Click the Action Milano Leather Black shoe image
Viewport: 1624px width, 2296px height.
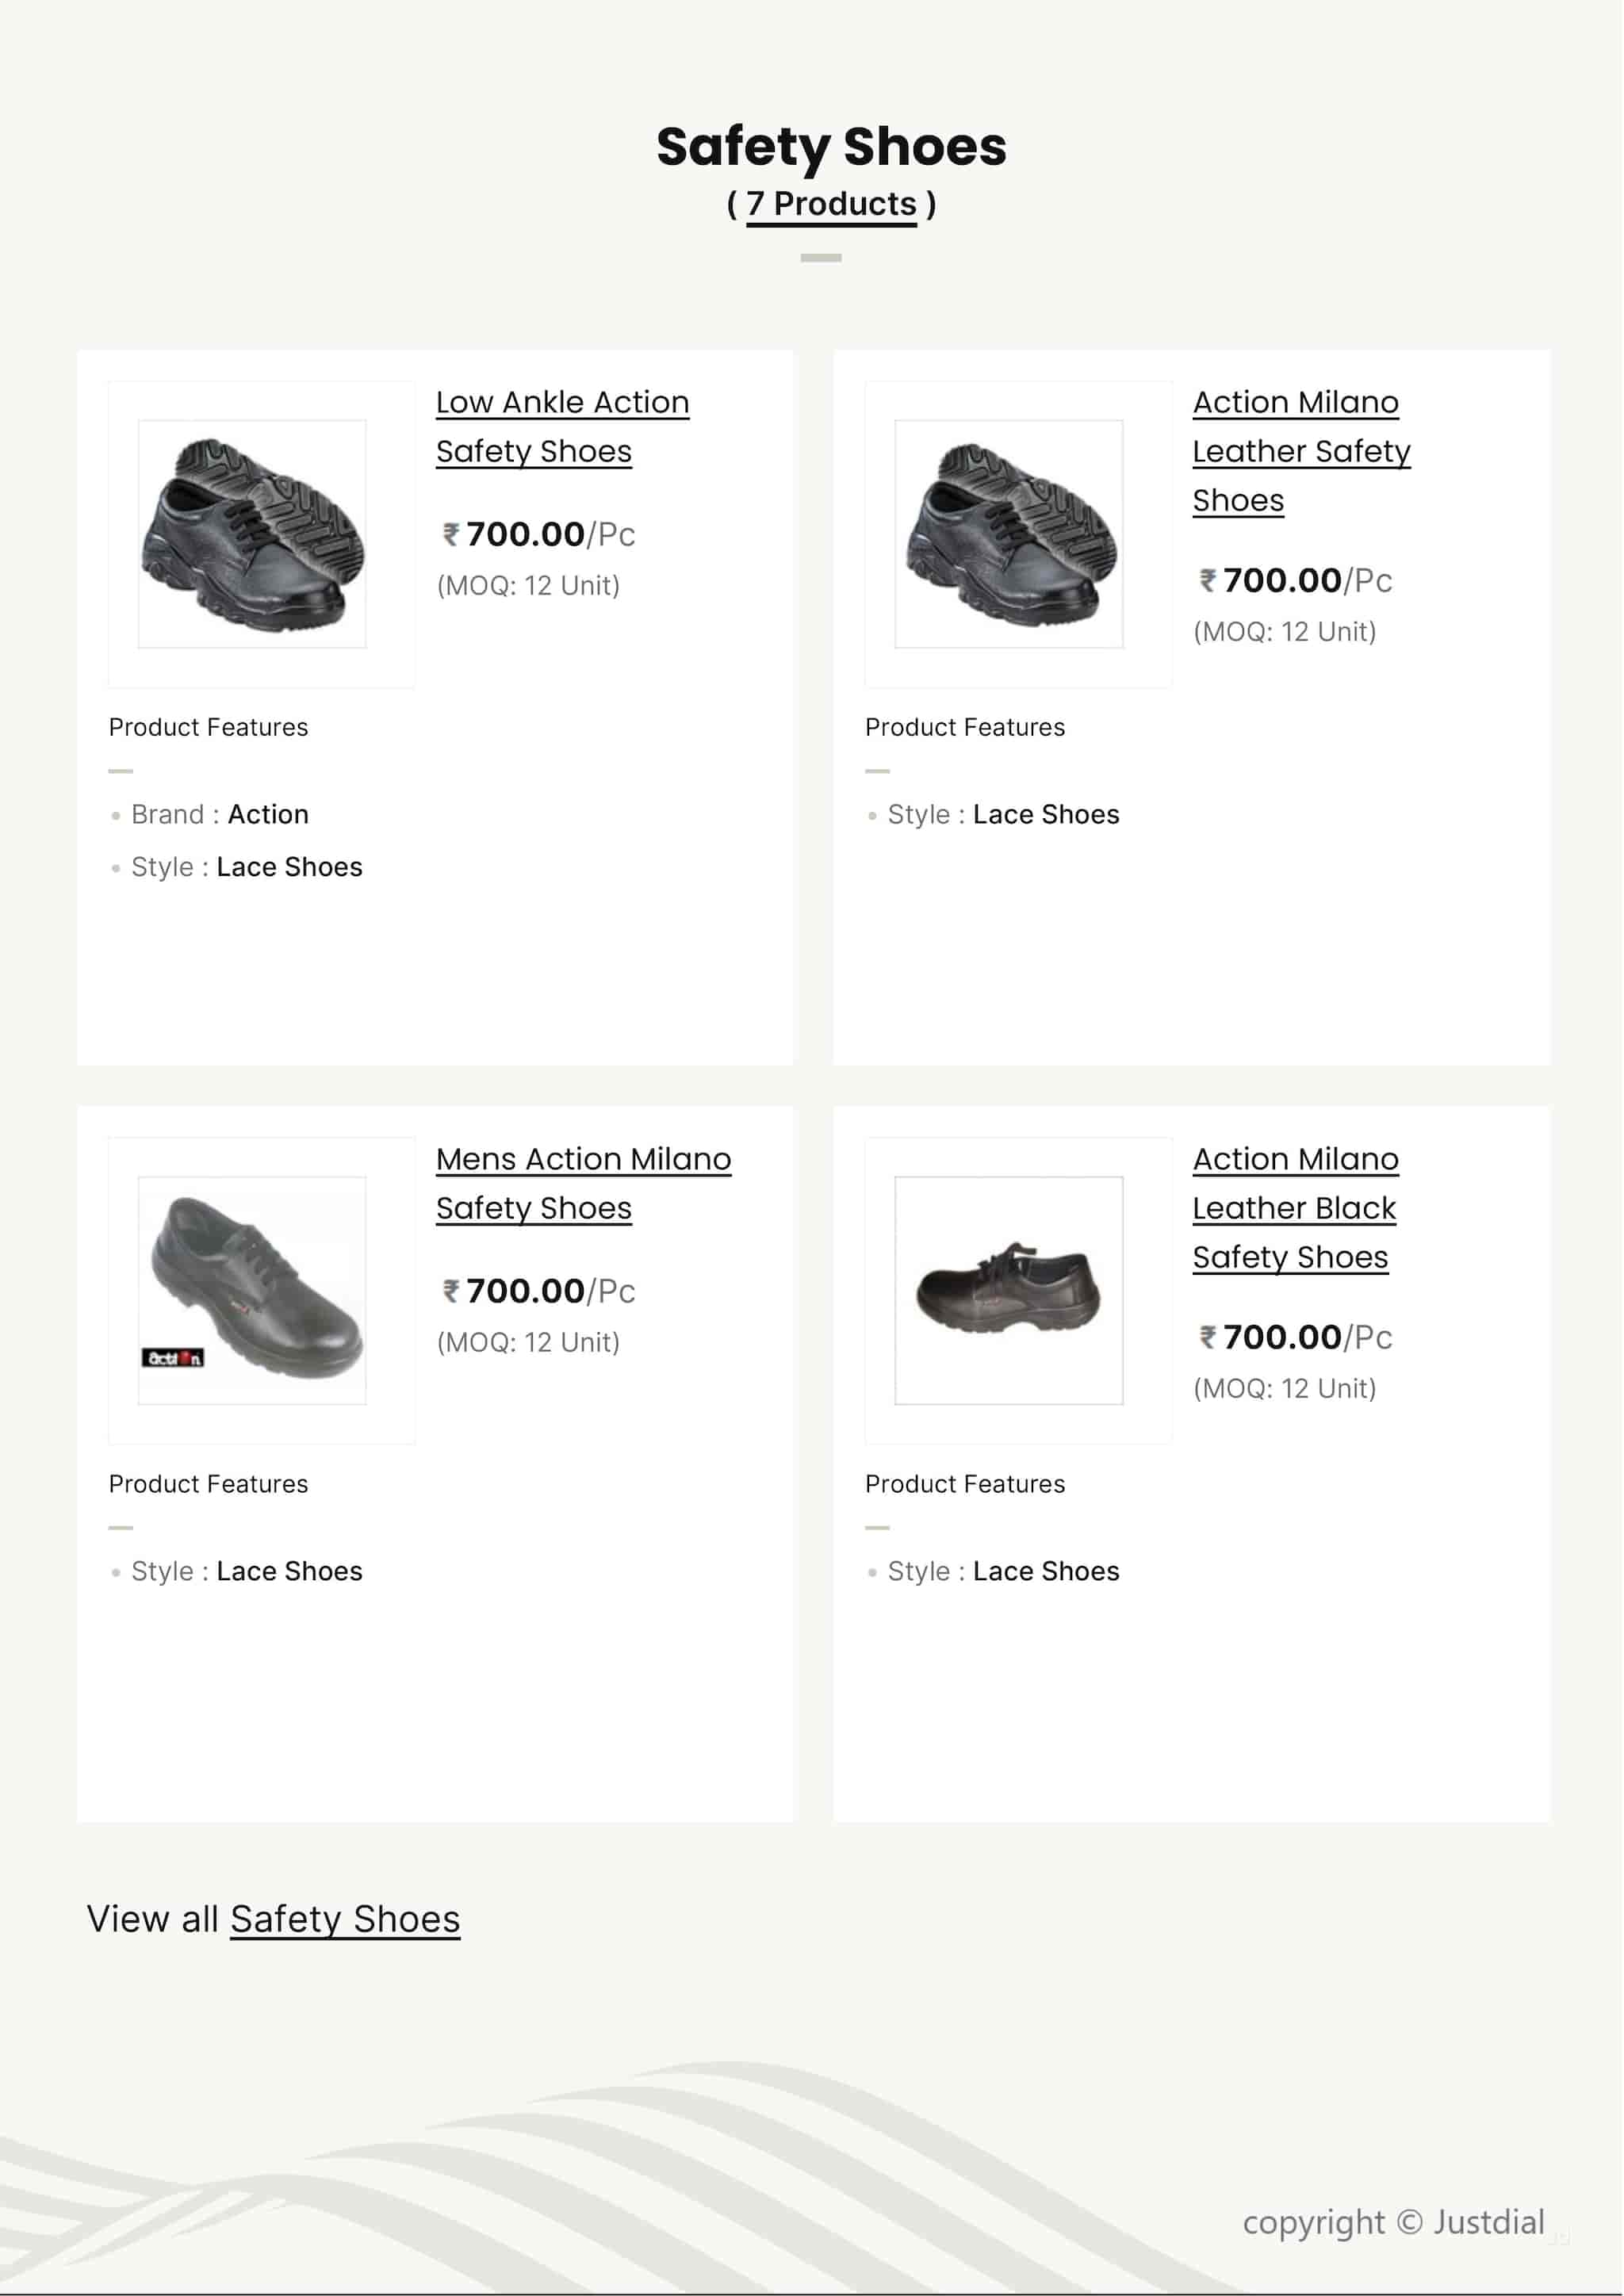tap(1008, 1290)
